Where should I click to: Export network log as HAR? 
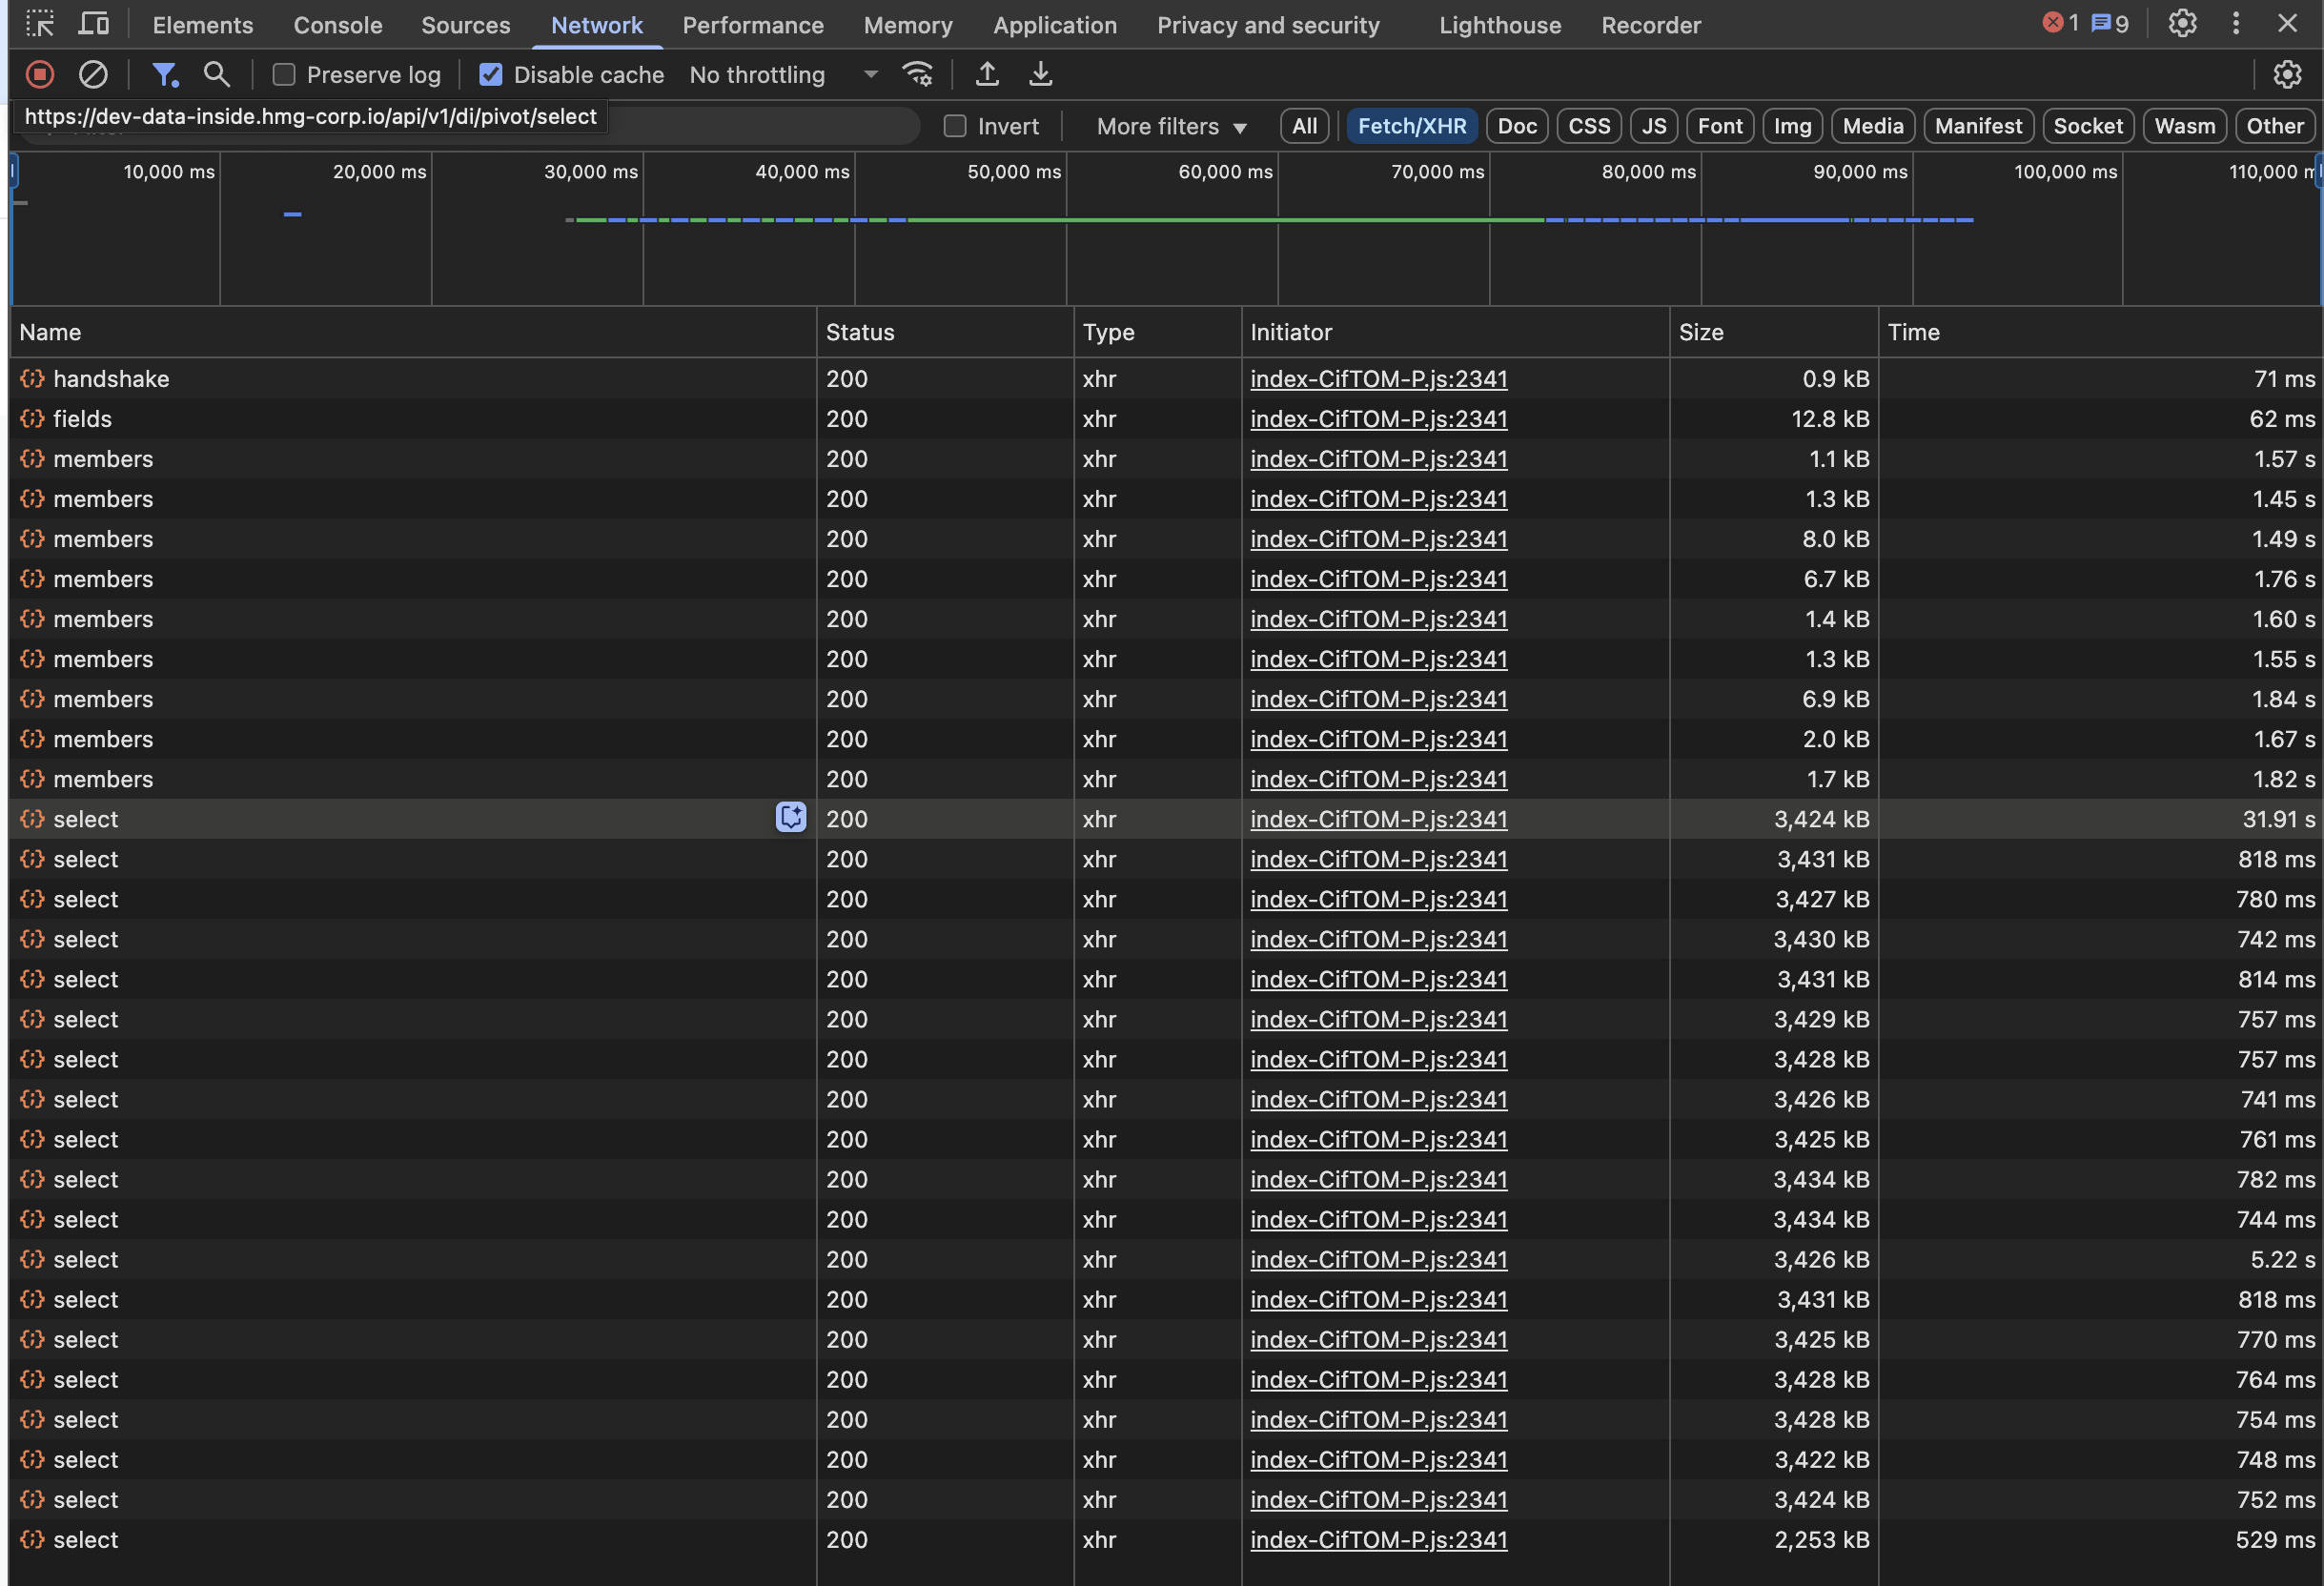[1040, 74]
